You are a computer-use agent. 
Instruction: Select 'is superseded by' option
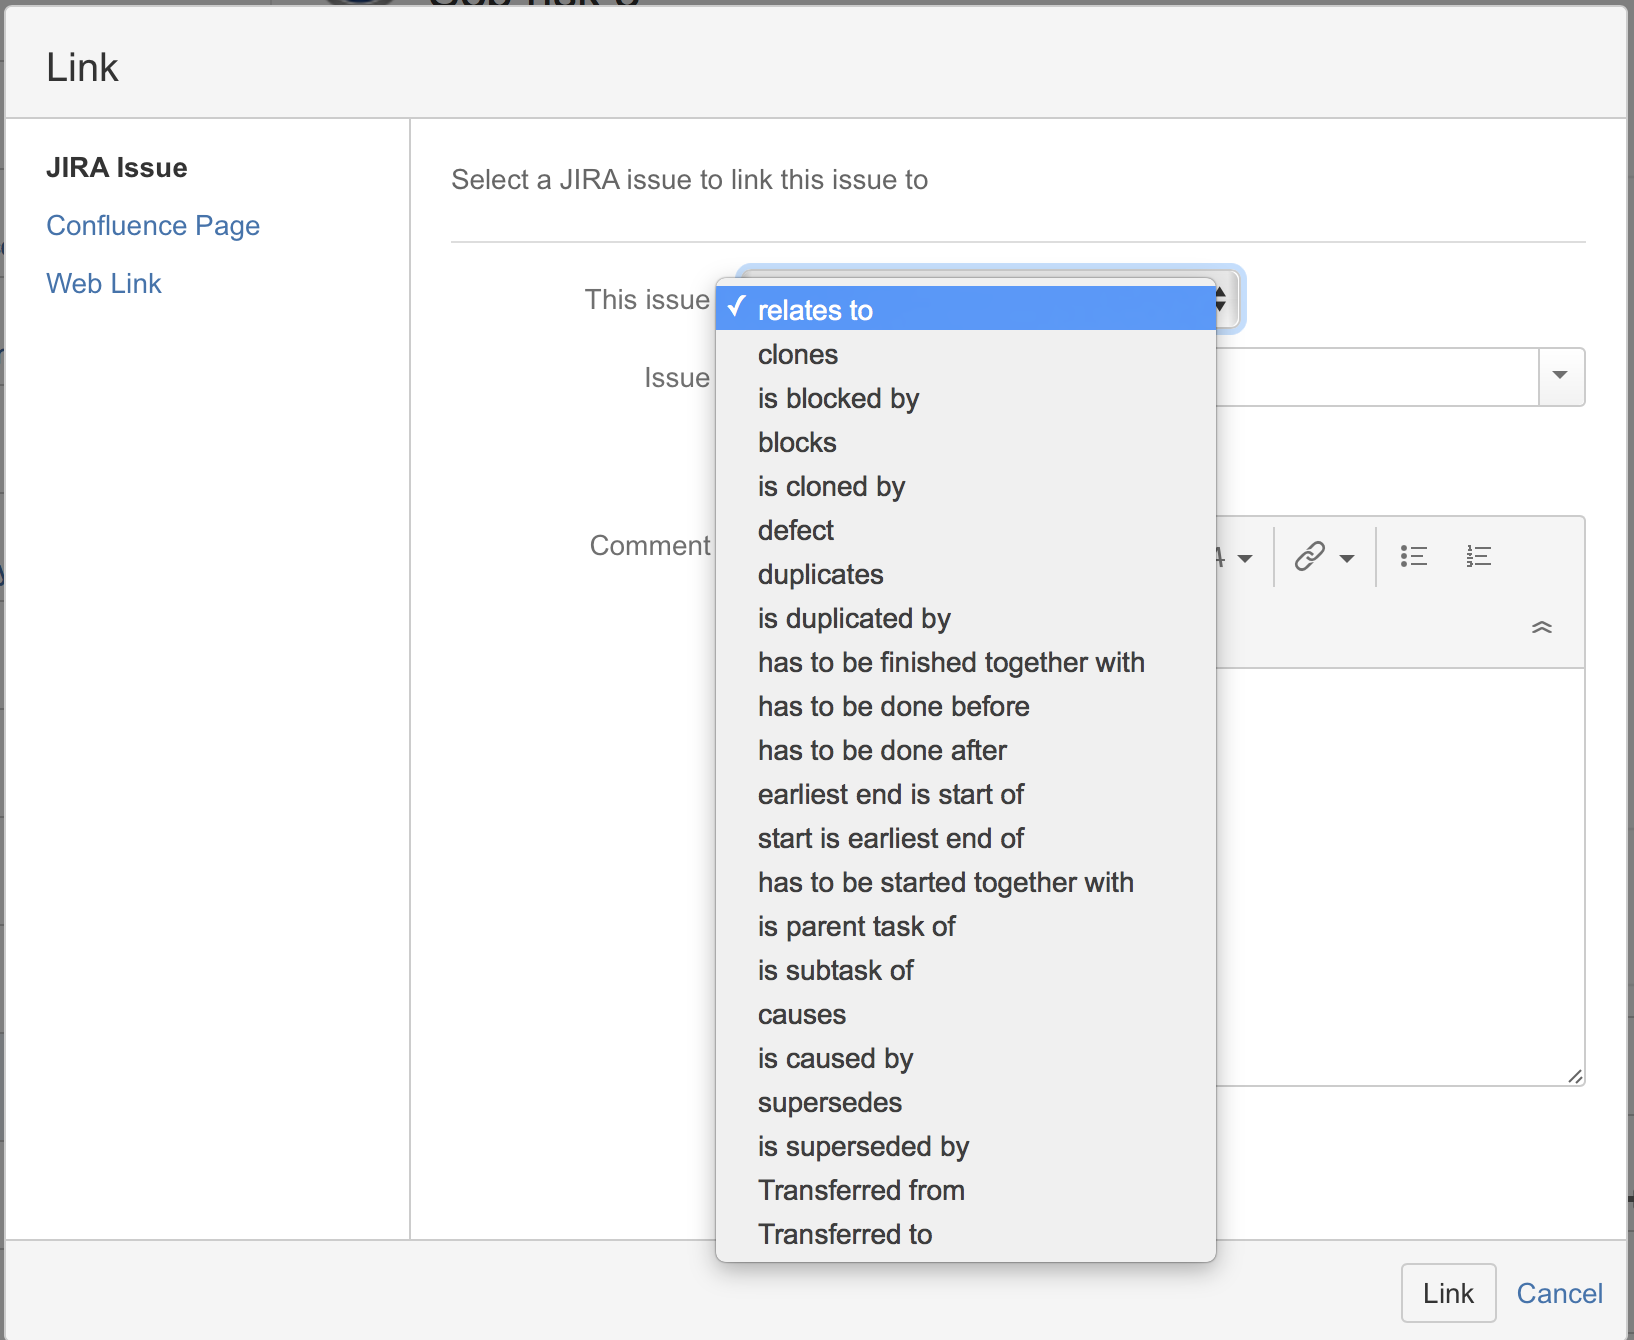(x=966, y=1146)
